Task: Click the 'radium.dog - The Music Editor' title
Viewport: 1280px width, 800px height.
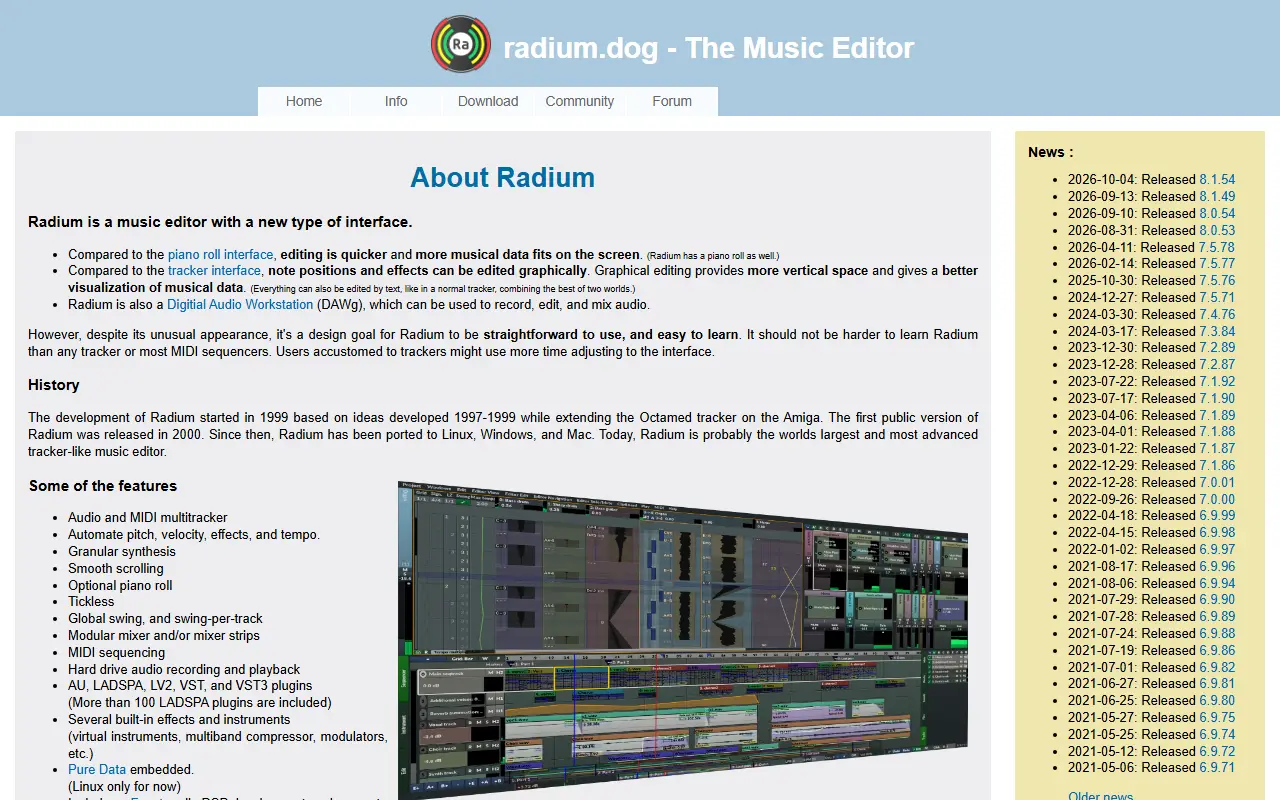Action: point(709,48)
